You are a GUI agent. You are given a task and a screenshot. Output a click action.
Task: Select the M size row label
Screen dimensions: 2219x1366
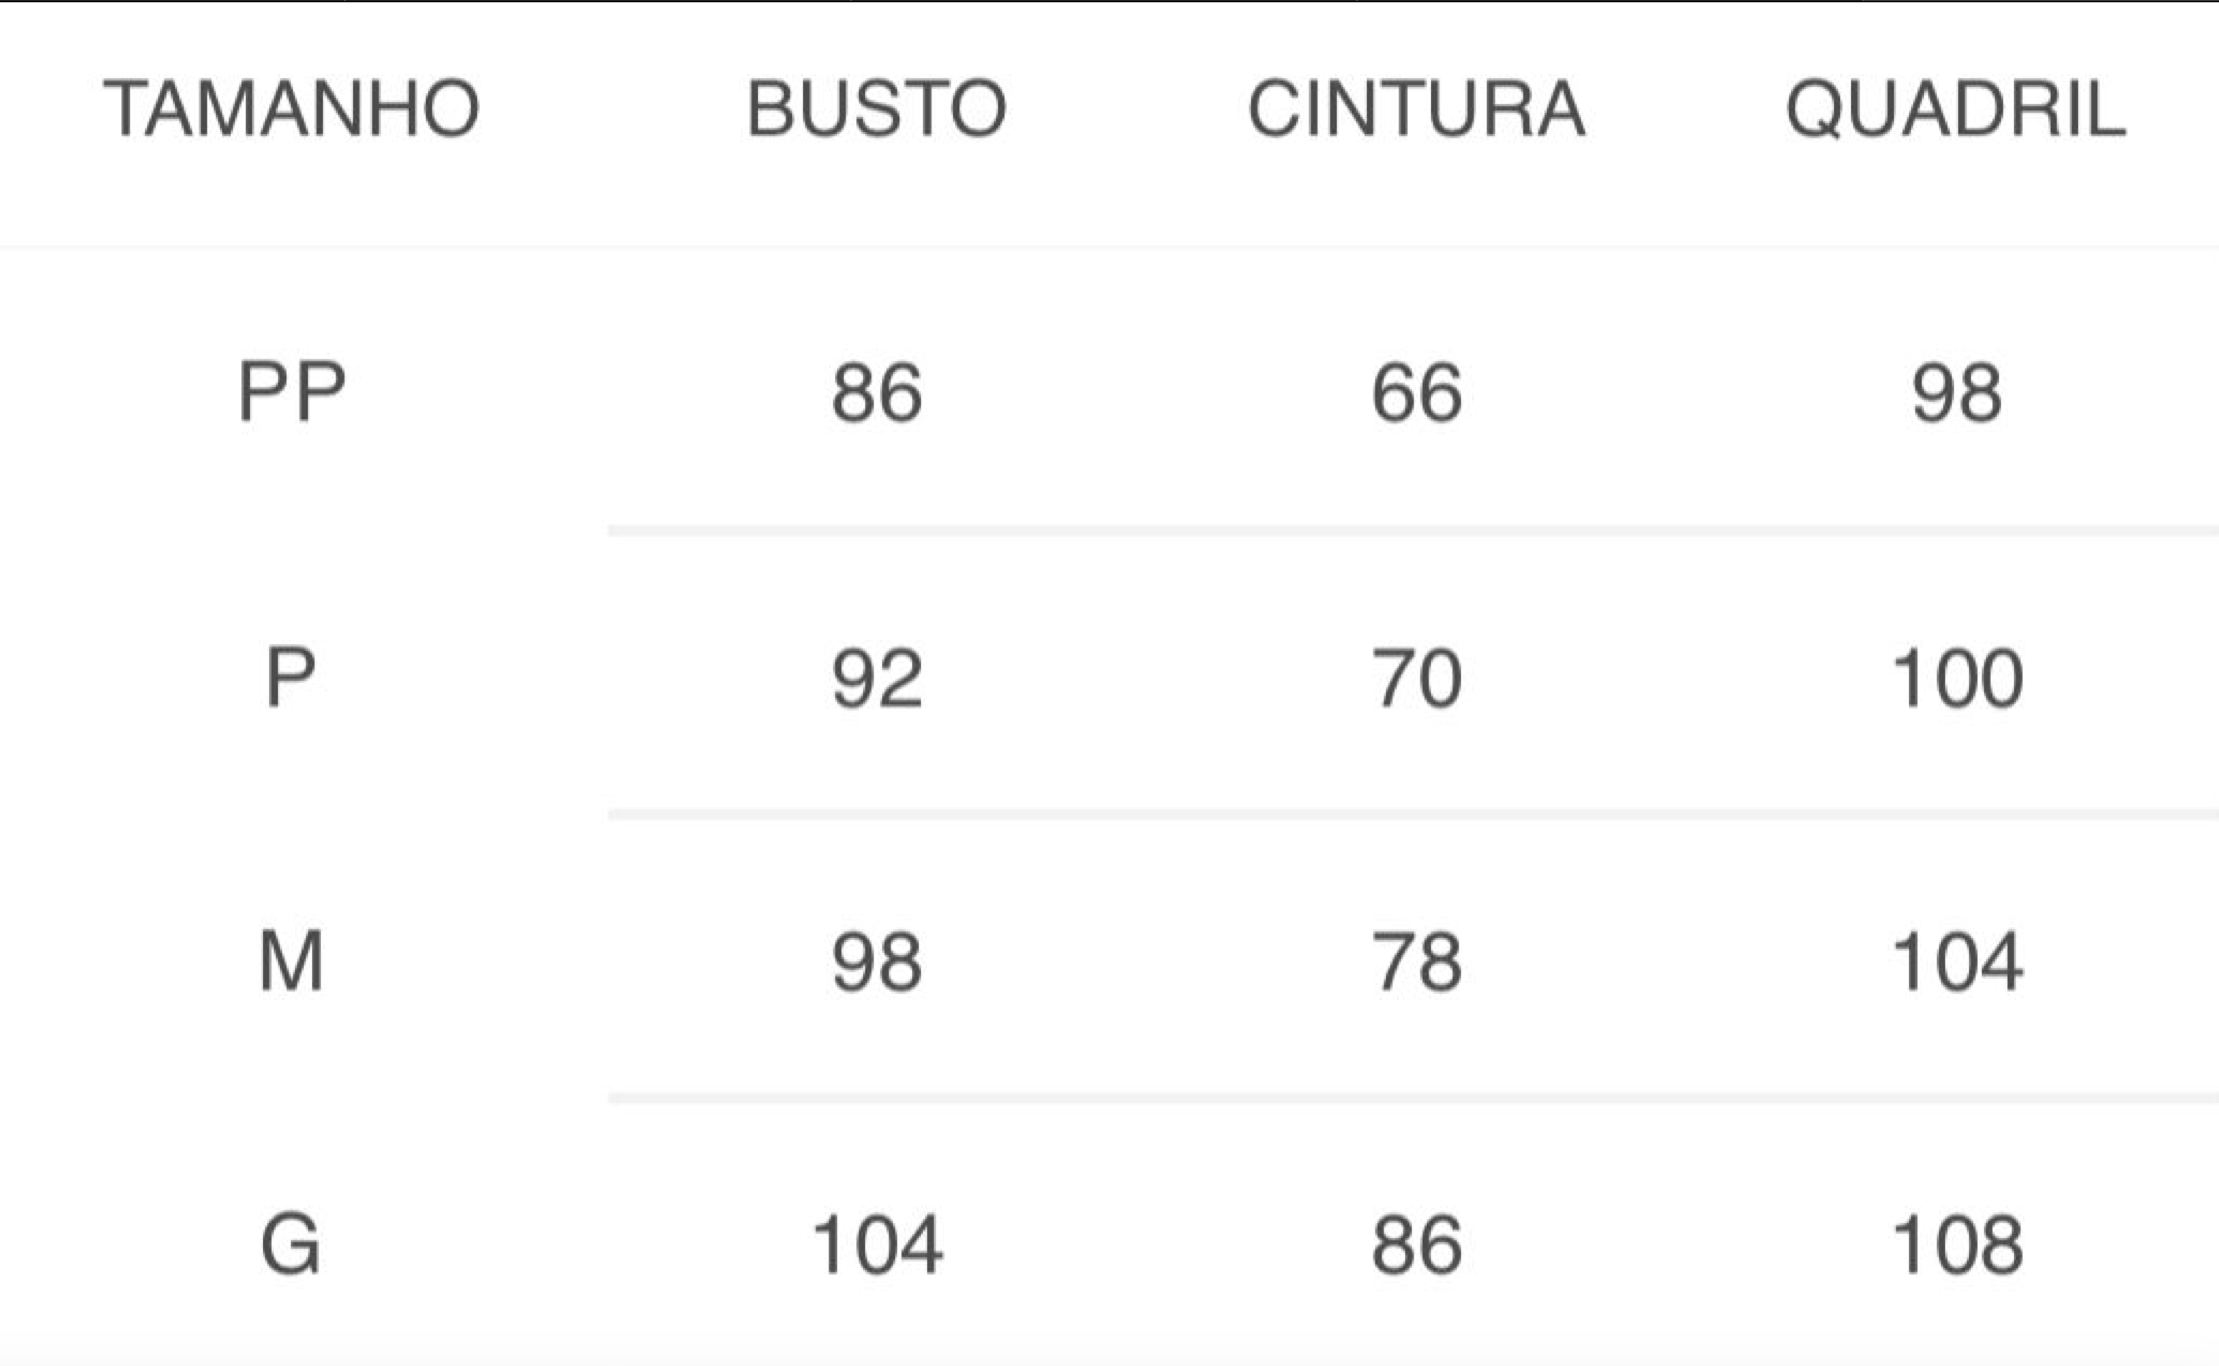(x=291, y=962)
